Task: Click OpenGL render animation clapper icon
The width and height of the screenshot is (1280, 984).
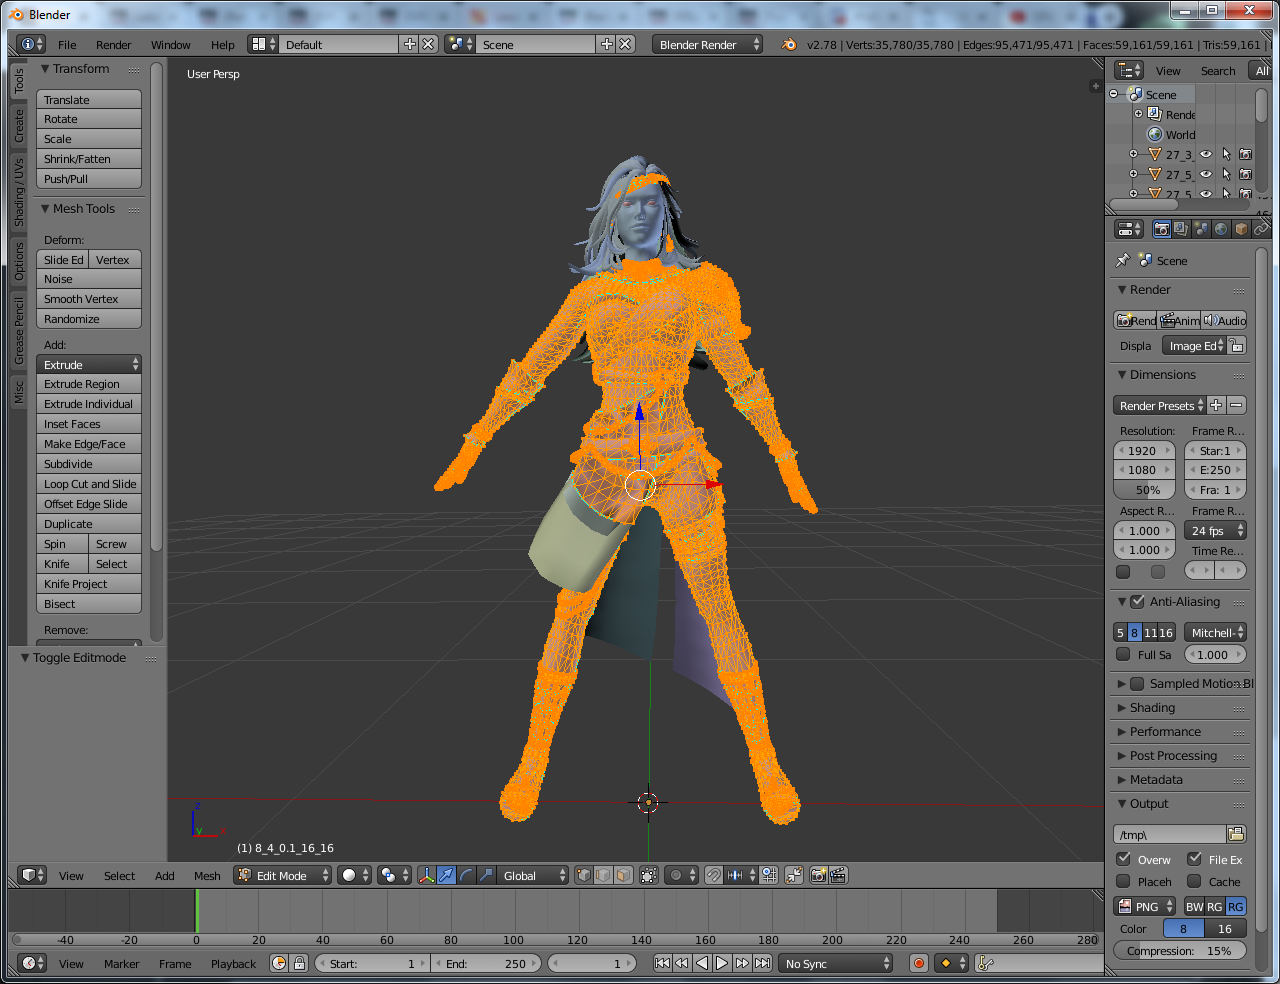Action: [838, 875]
